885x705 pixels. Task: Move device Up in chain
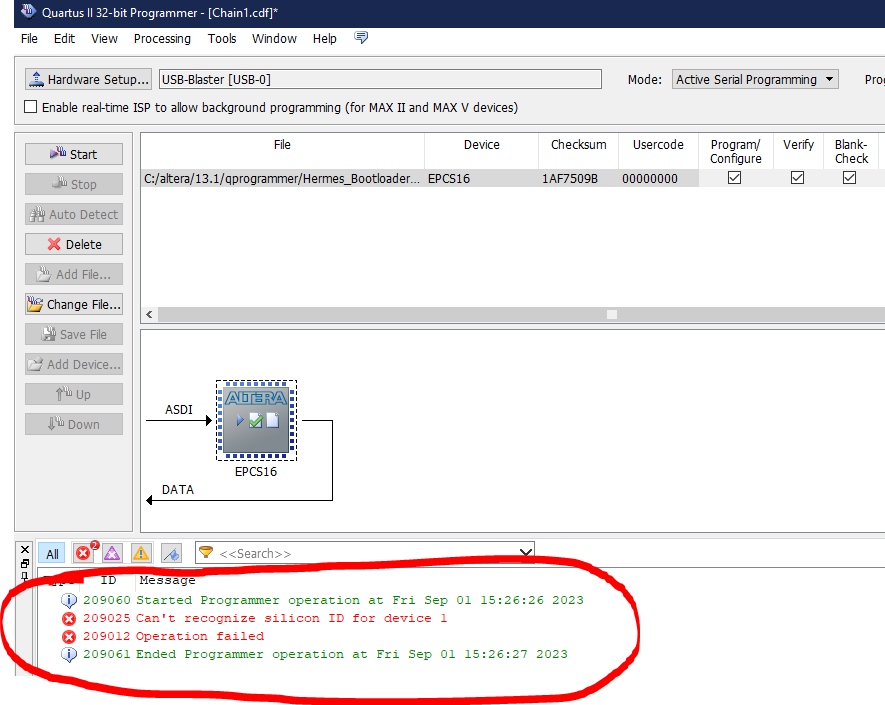pyautogui.click(x=74, y=394)
